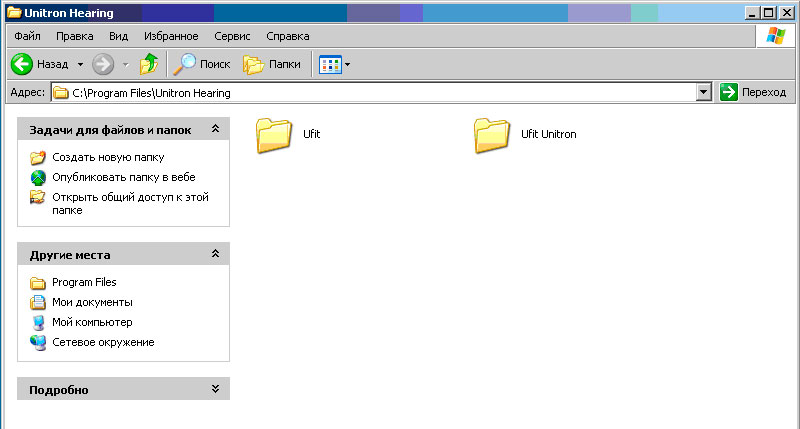Click the Папки text label
This screenshot has width=800, height=429.
point(285,64)
